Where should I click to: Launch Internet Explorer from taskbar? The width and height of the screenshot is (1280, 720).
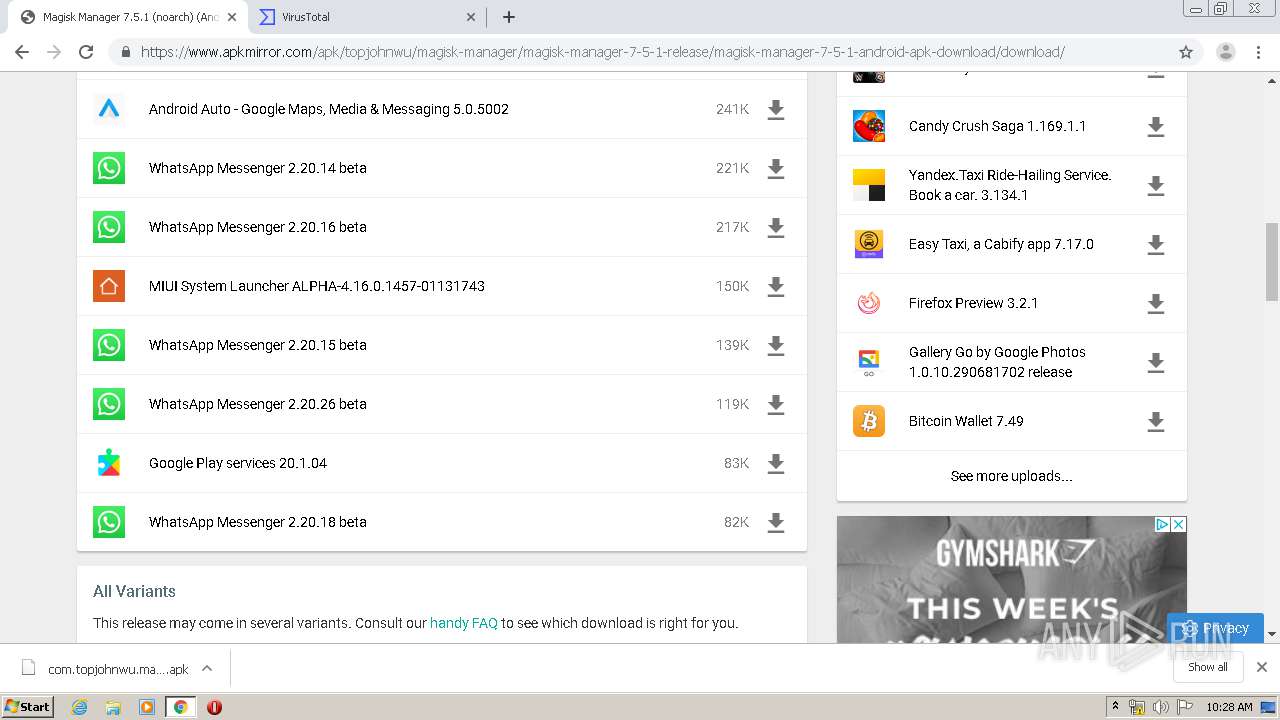(x=79, y=707)
